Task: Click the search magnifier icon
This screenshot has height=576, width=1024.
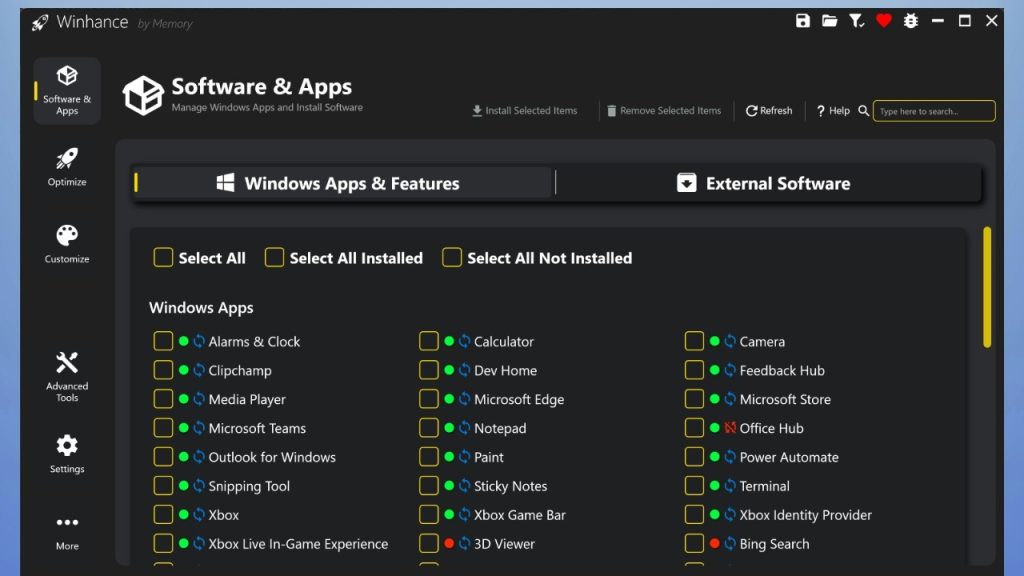Action: pos(863,110)
